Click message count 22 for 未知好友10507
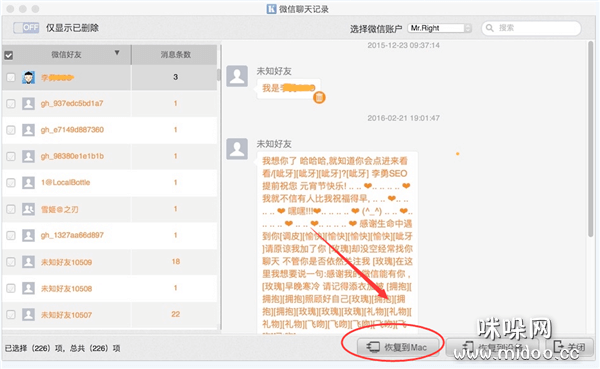Image resolution: width=600 pixels, height=369 pixels. (x=176, y=314)
